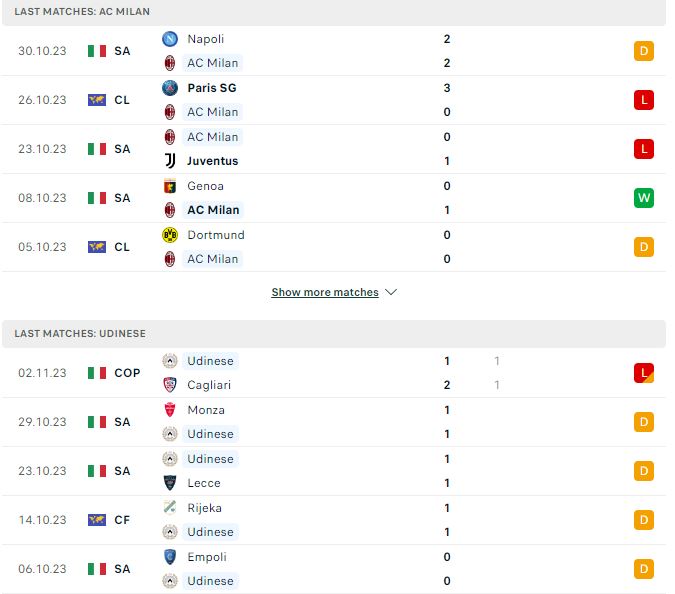The width and height of the screenshot is (675, 594).
Task: Click the CL competition flag on 26.10.23
Action: click(97, 100)
